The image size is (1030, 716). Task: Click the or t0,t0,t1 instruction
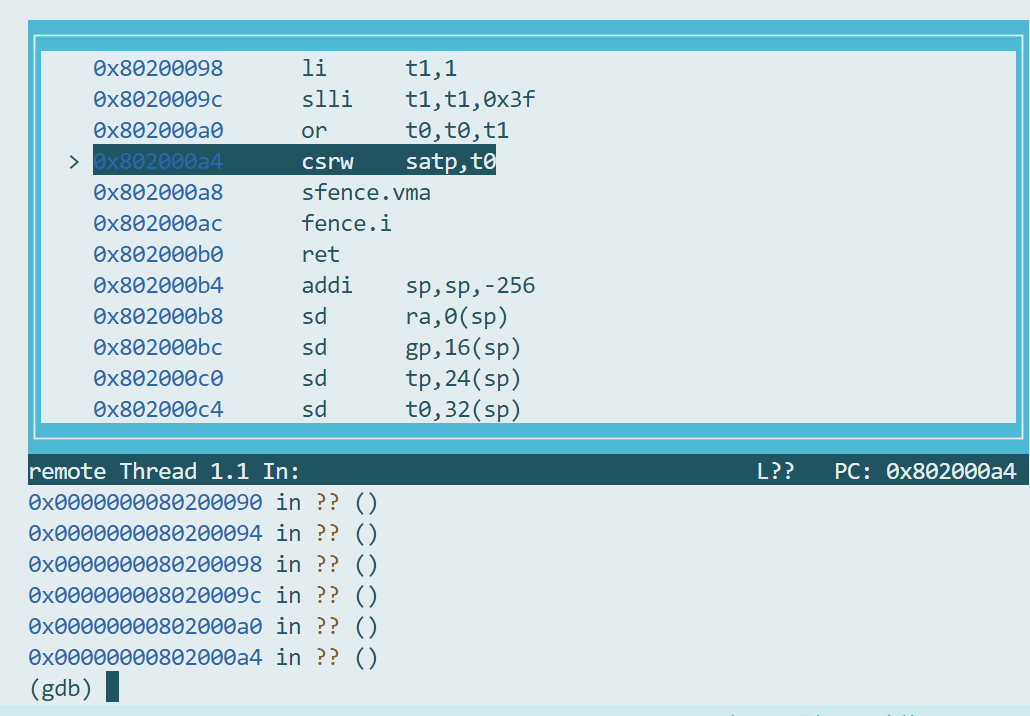point(404,130)
